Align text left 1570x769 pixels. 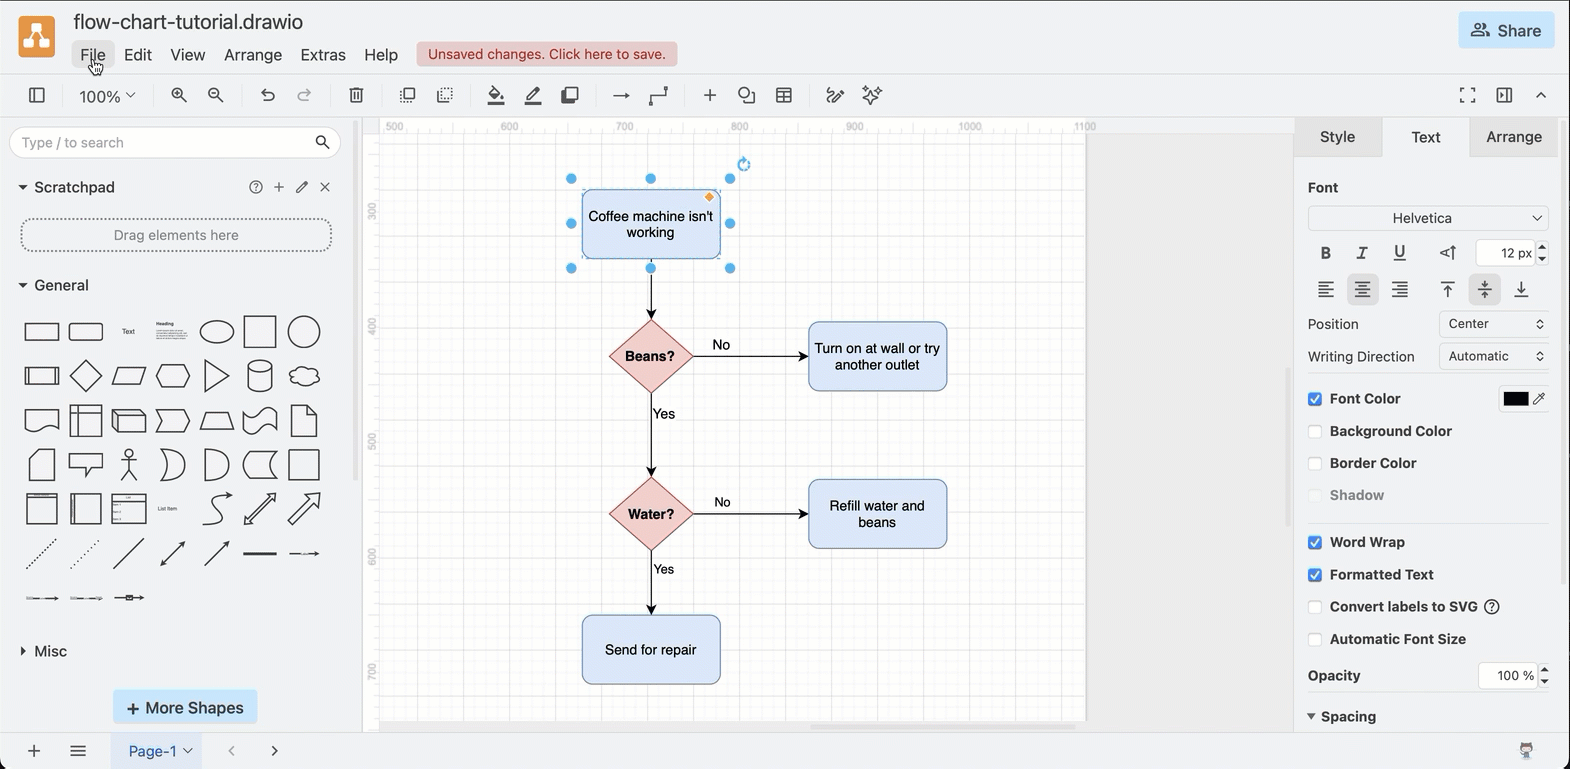tap(1326, 290)
